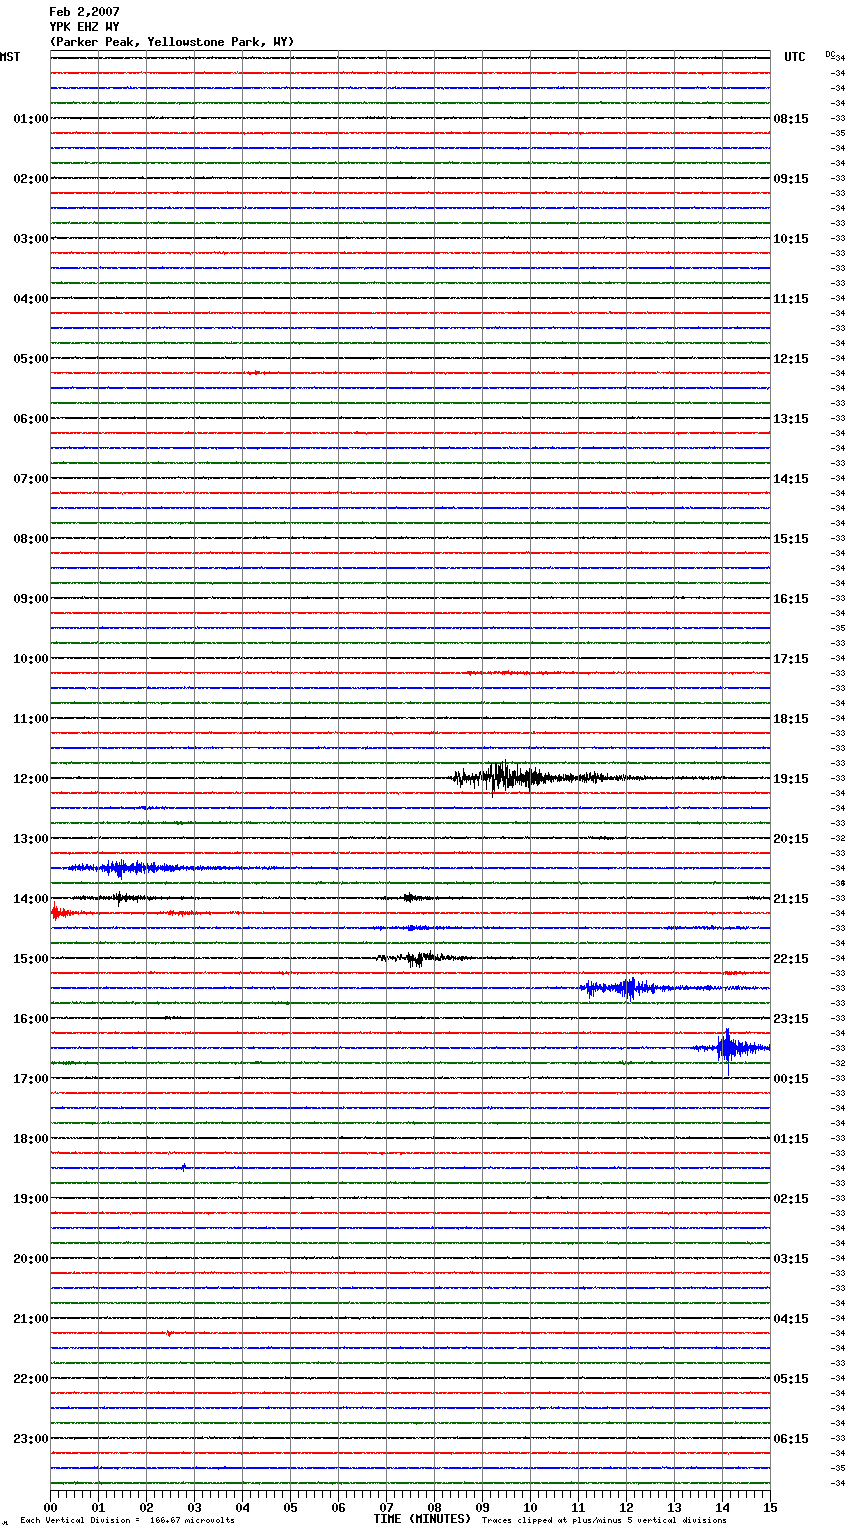Click the minute 09 tick label on the bottom axis
The image size is (850, 1534).
coord(482,1507)
